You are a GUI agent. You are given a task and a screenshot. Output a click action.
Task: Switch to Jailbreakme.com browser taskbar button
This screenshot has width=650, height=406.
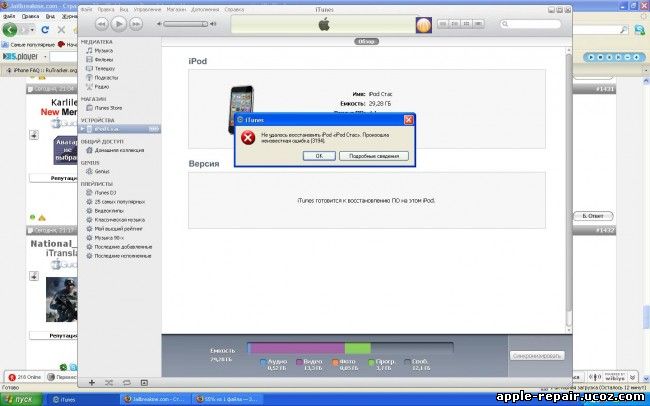(155, 399)
